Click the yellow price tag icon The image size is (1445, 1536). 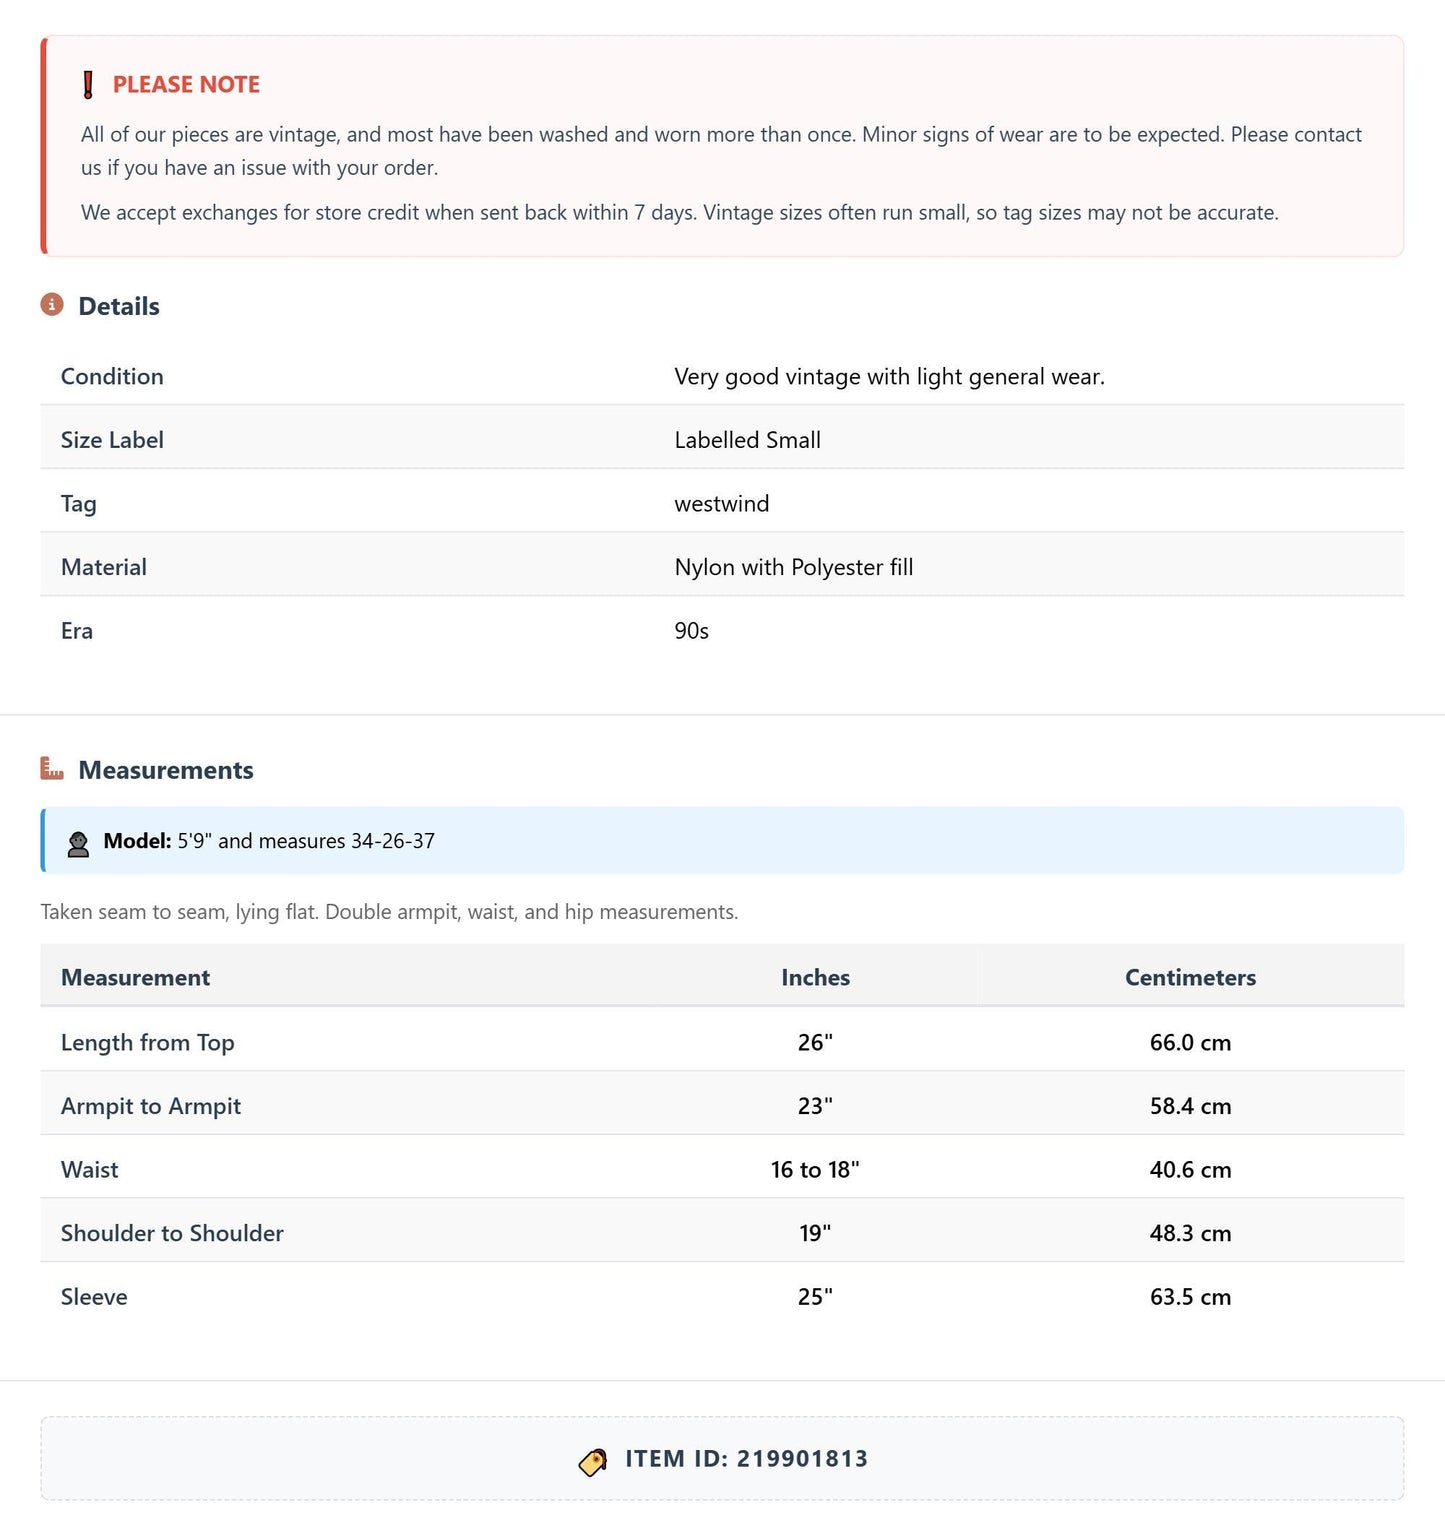(x=593, y=1461)
